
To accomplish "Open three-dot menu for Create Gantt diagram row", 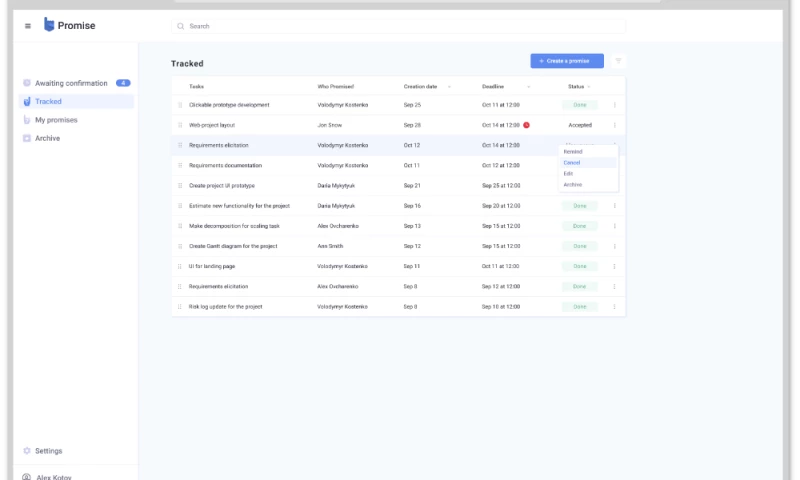I will [x=614, y=246].
